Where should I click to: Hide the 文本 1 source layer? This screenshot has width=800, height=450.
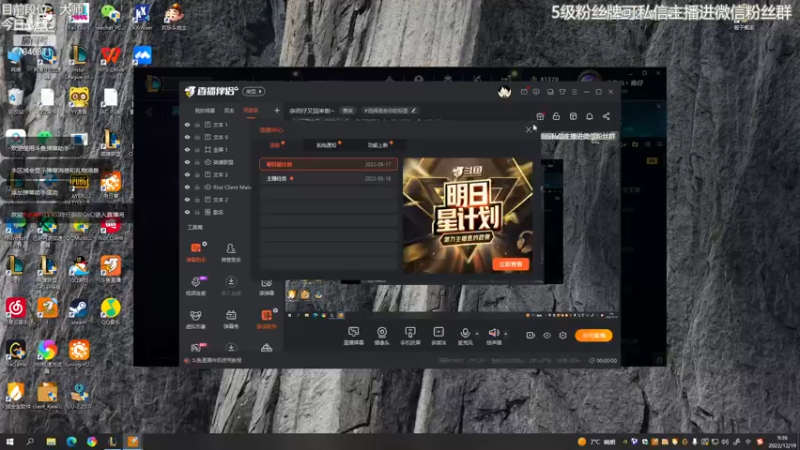pyautogui.click(x=187, y=124)
